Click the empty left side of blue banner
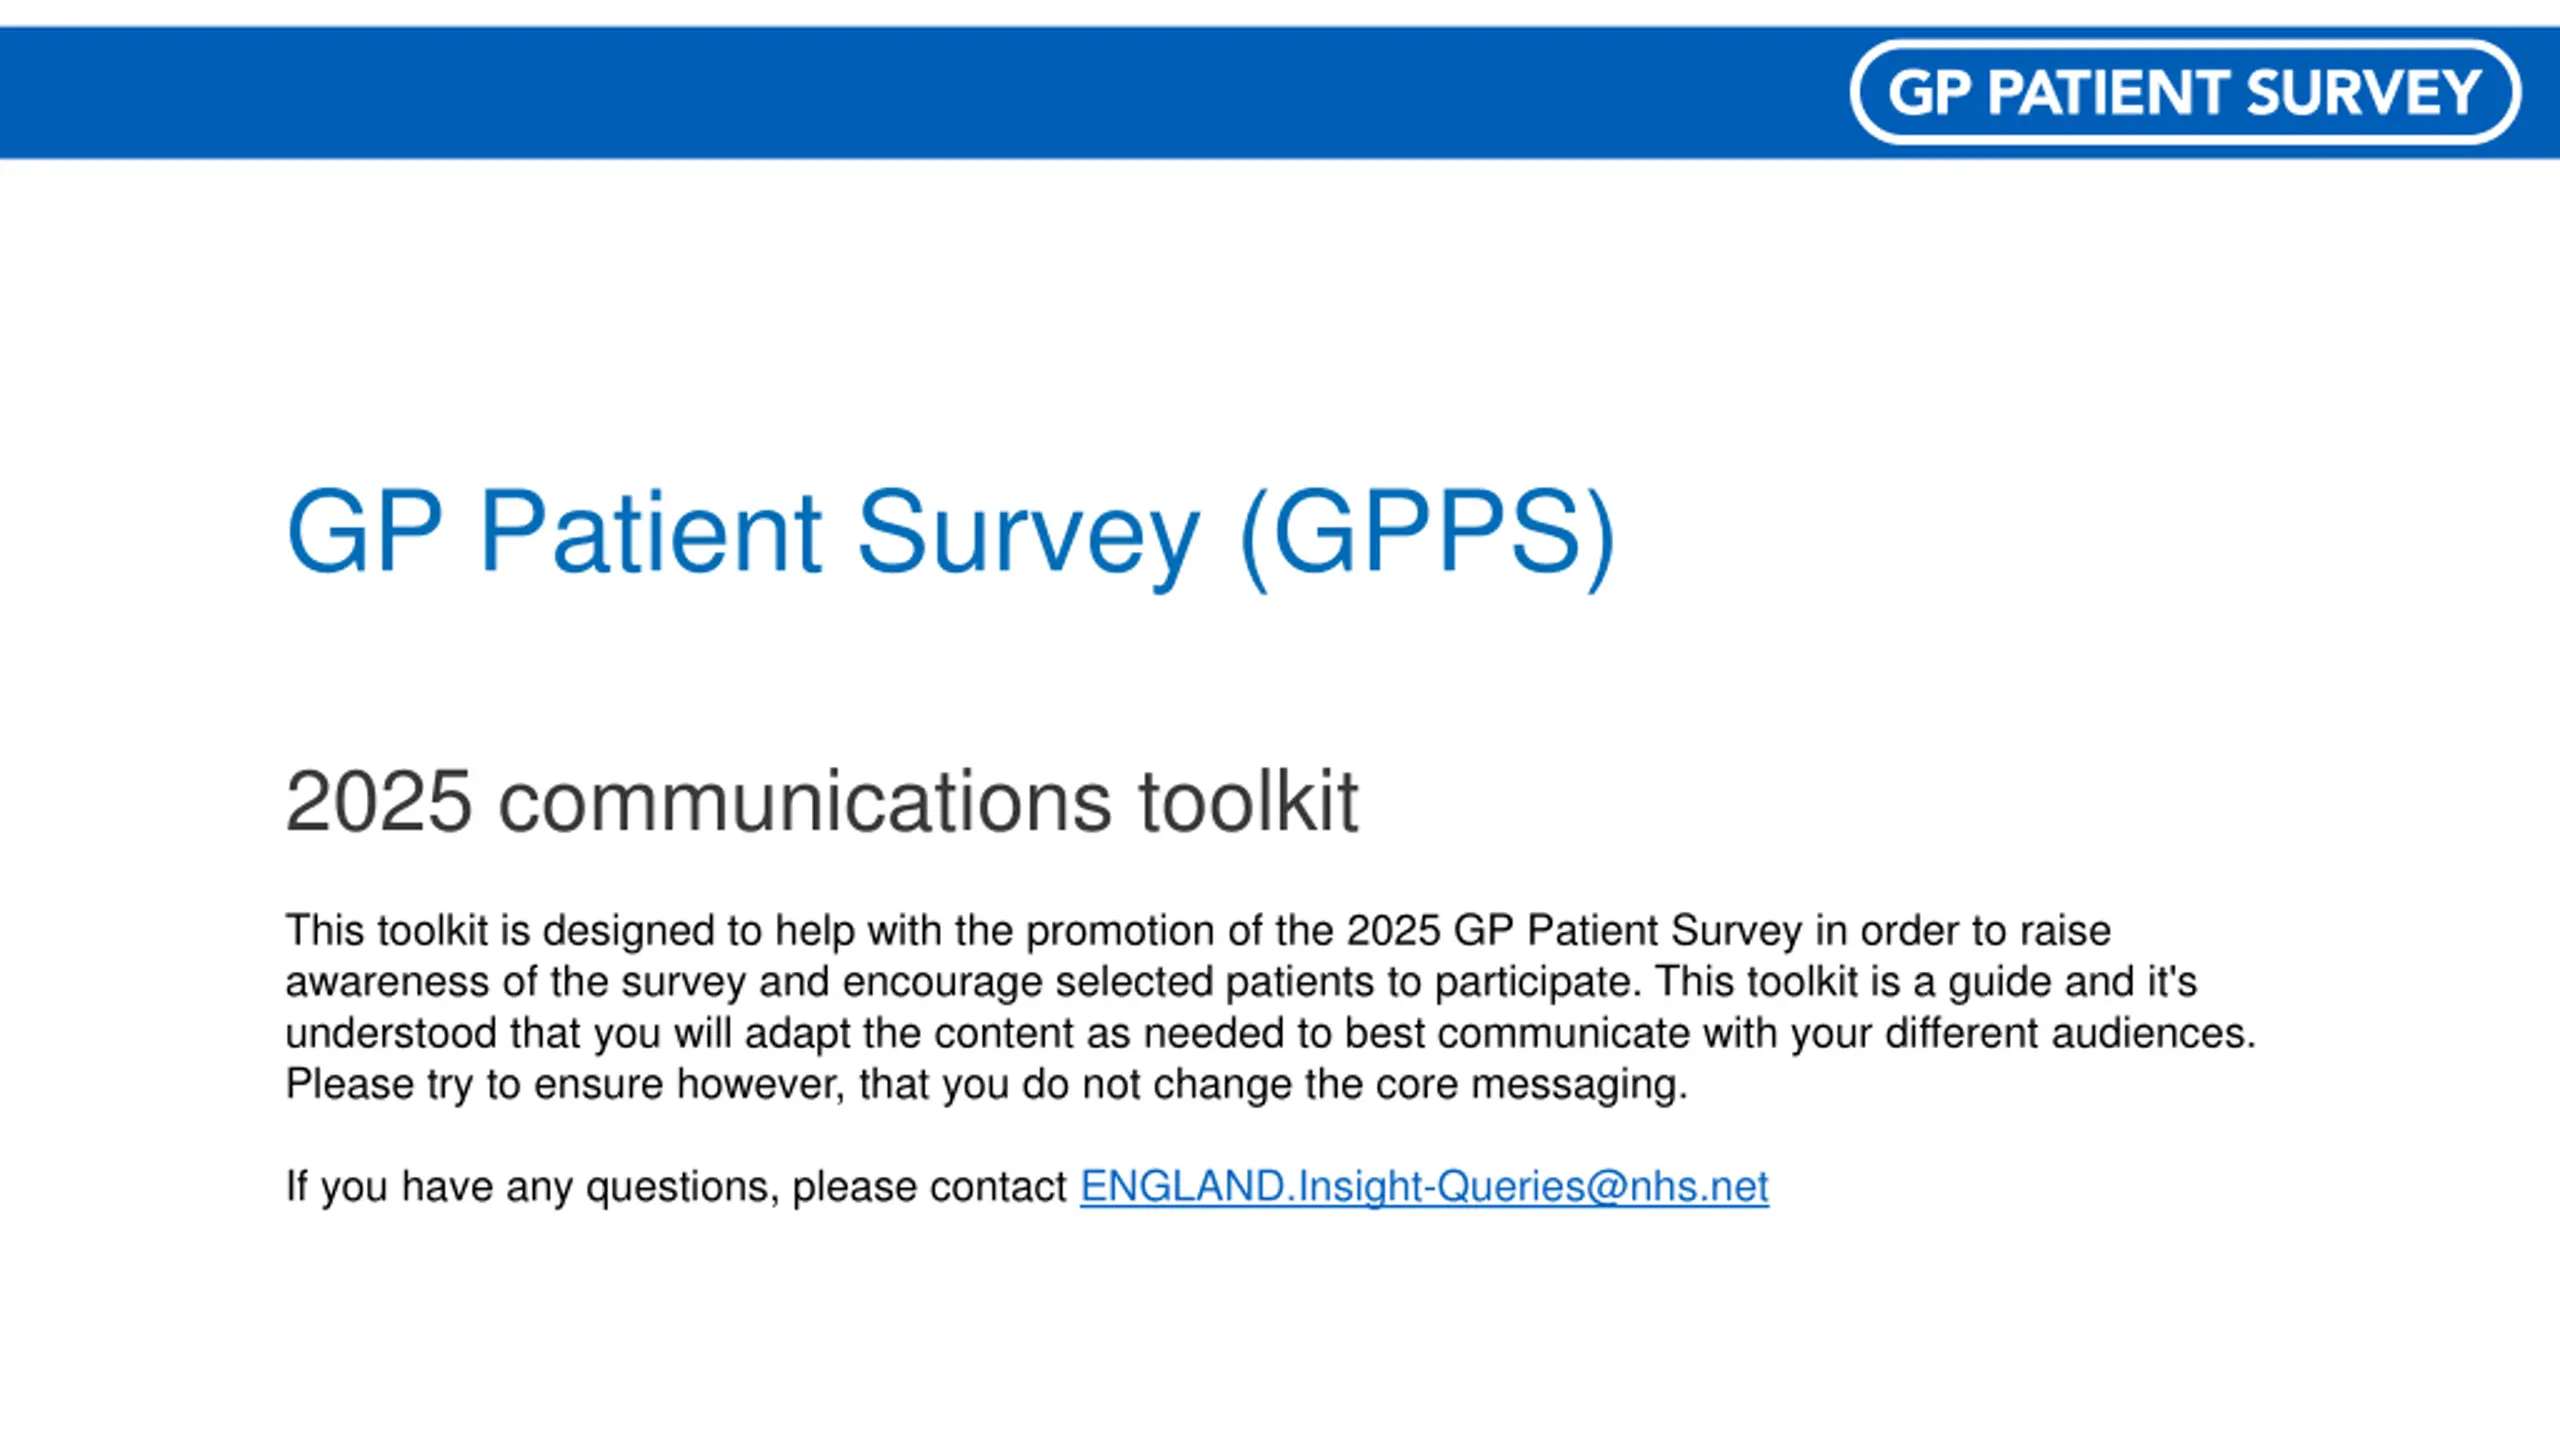This screenshot has height=1440, width=2560. 900,92
